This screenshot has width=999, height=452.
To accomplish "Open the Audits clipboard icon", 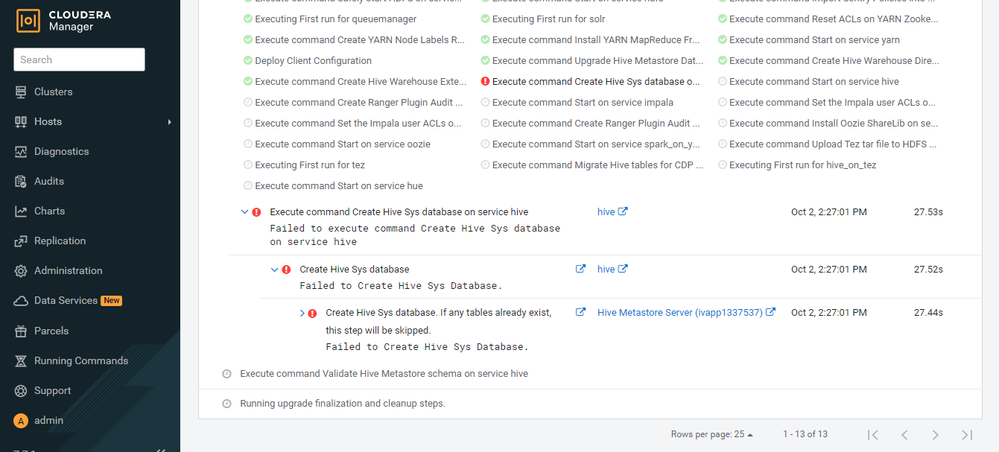I will [21, 181].
